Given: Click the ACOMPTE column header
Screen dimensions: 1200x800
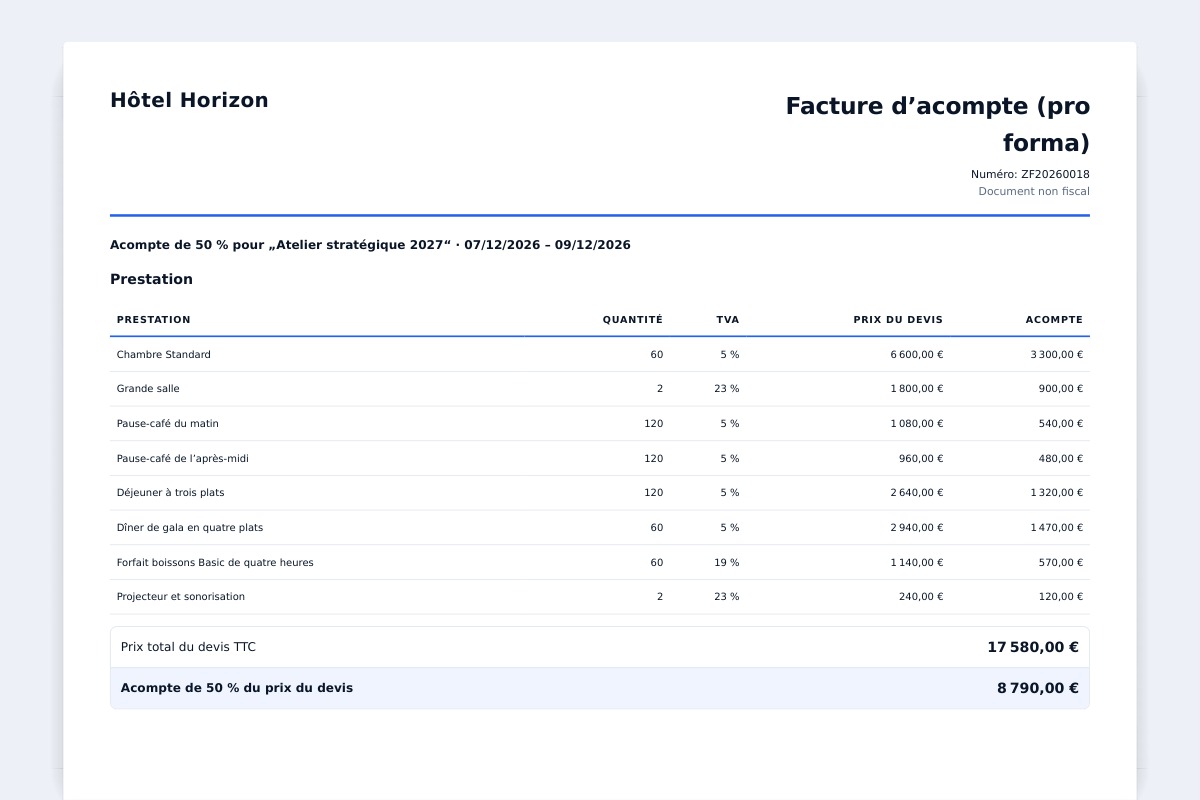Looking at the screenshot, I should coord(1054,320).
